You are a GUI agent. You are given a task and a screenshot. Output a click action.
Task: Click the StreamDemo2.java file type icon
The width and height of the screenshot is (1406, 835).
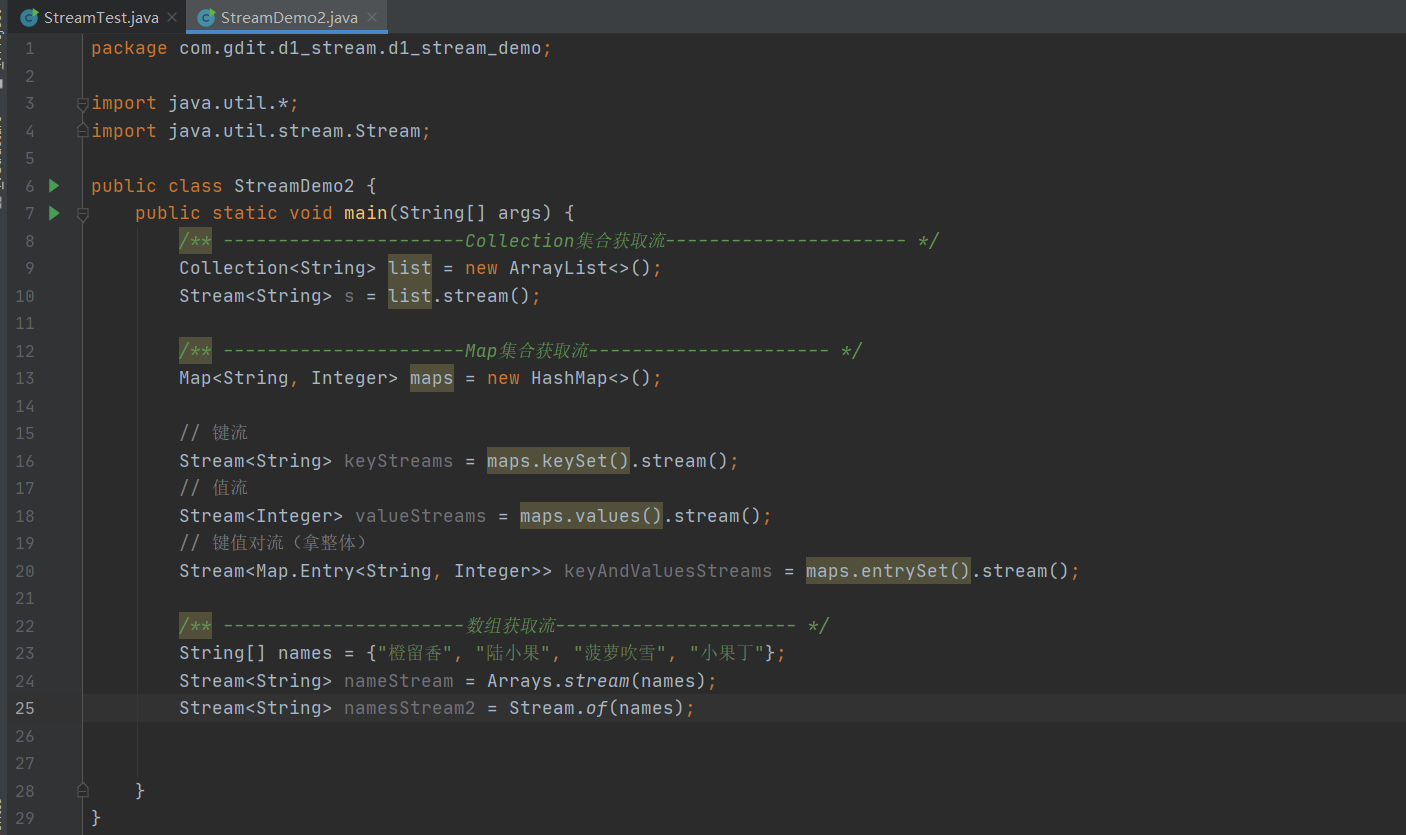point(206,18)
